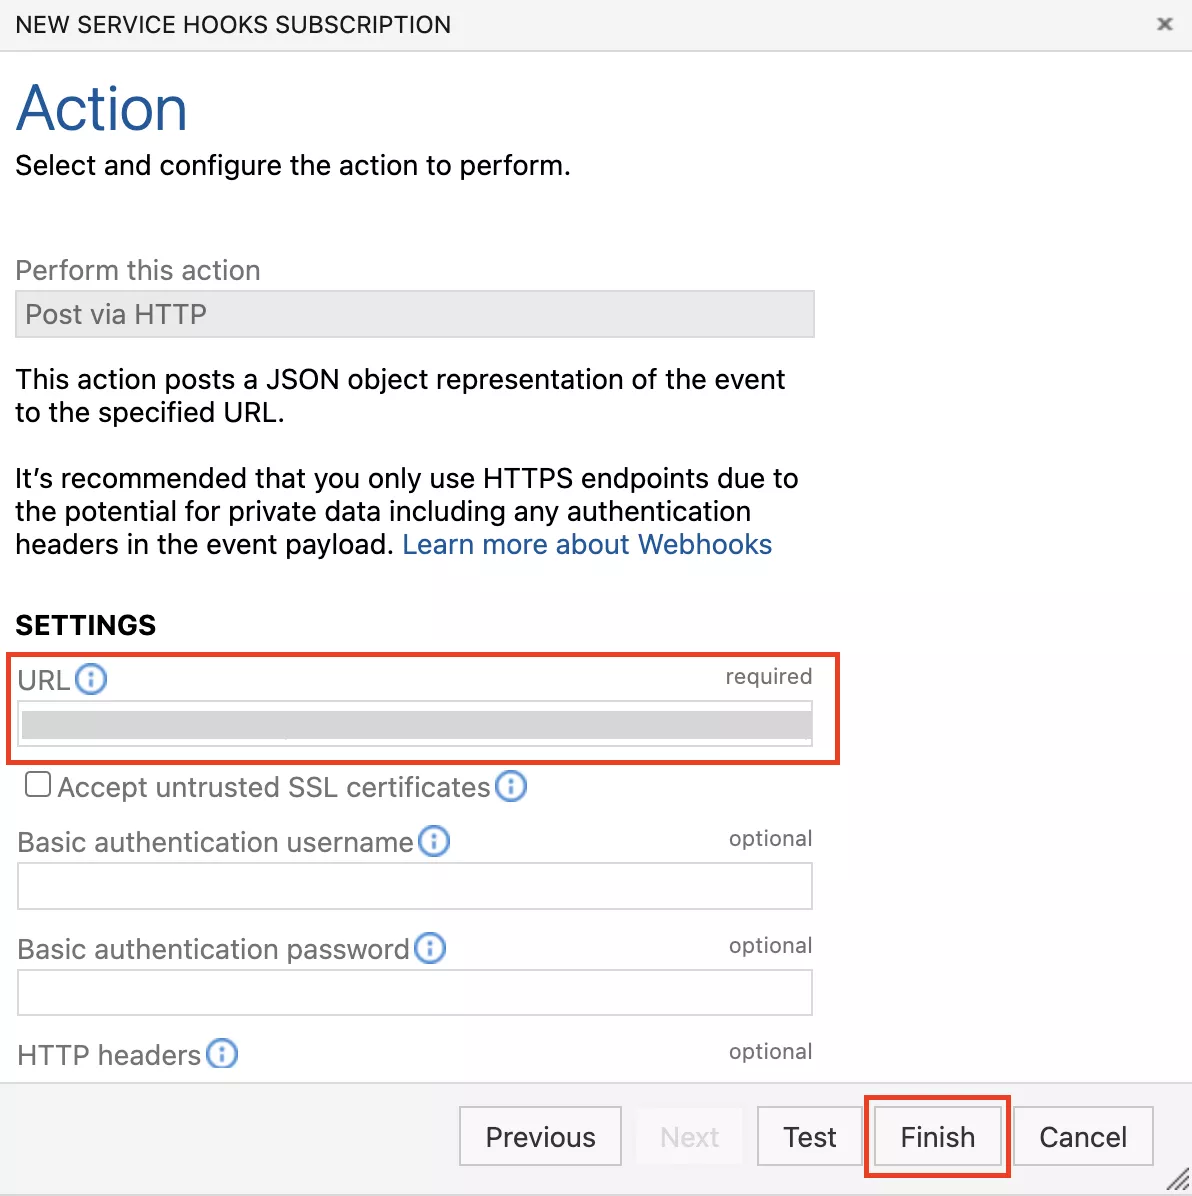The image size is (1192, 1196).
Task: Click into Basic authentication password field
Action: coord(414,992)
